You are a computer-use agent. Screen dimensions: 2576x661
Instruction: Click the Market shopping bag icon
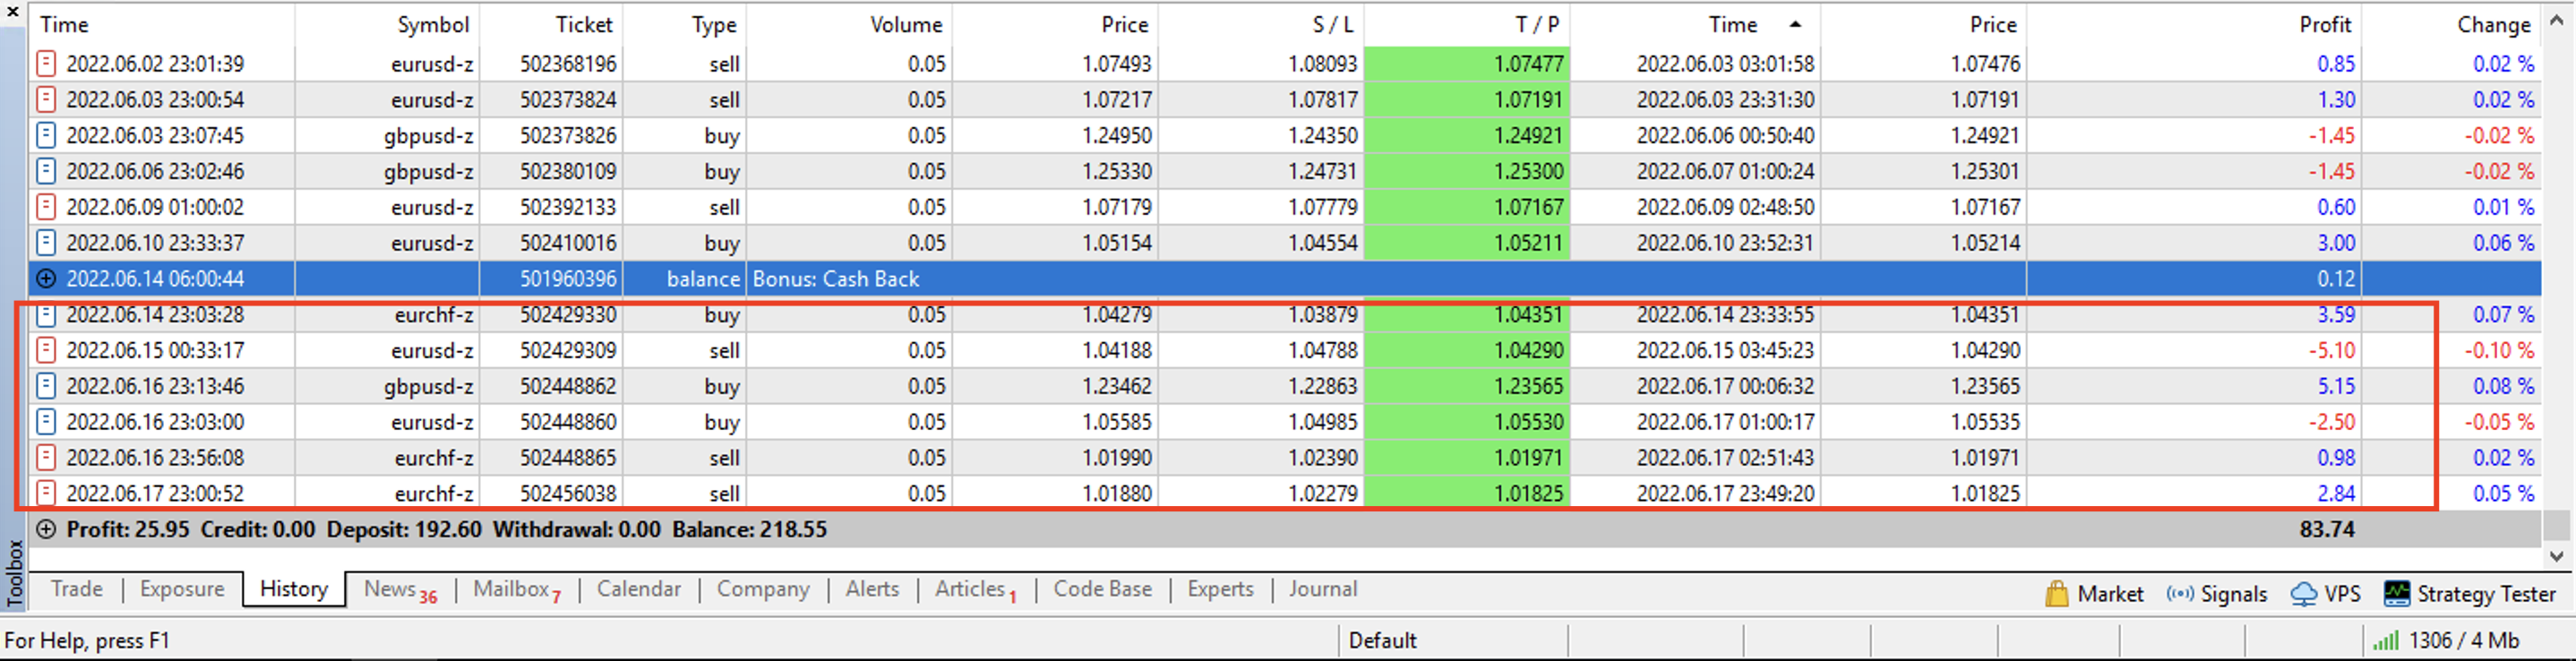tap(2057, 594)
